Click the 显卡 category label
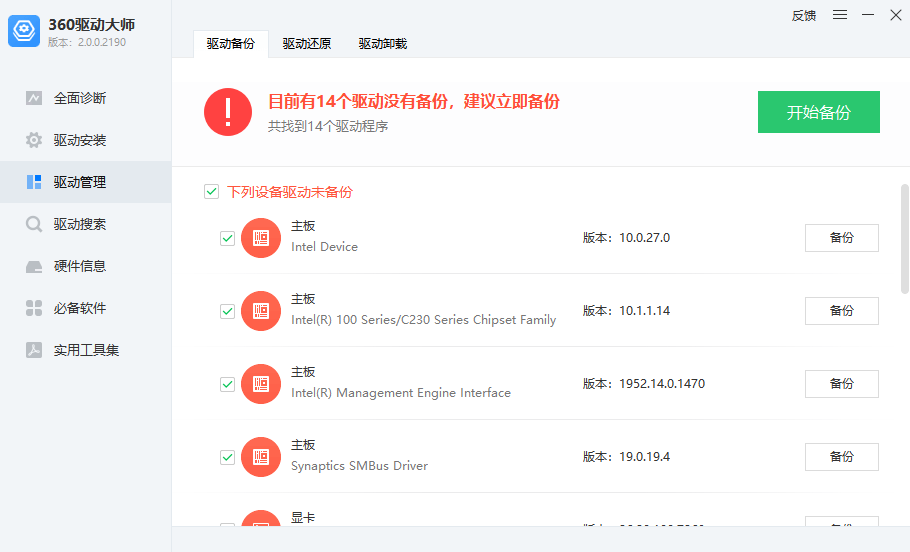The height and width of the screenshot is (552, 910). (303, 518)
